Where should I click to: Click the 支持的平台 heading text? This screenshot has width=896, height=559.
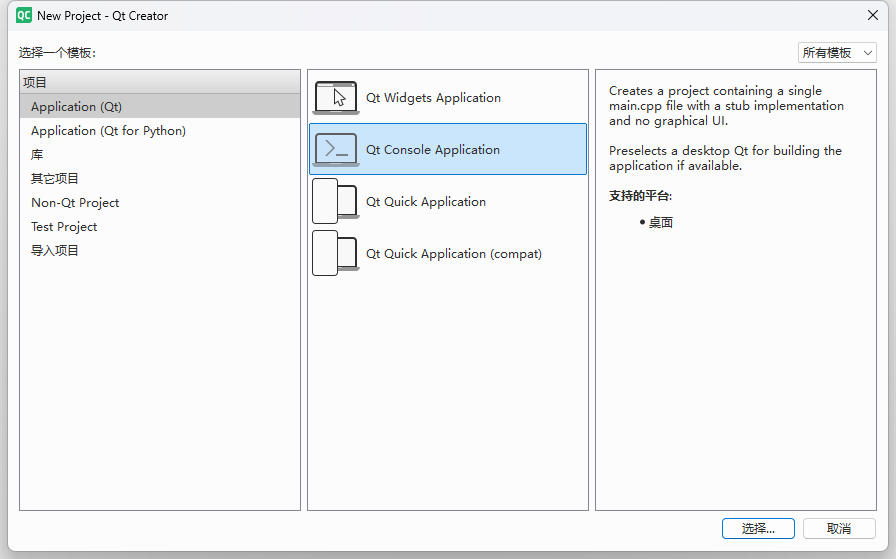[640, 195]
